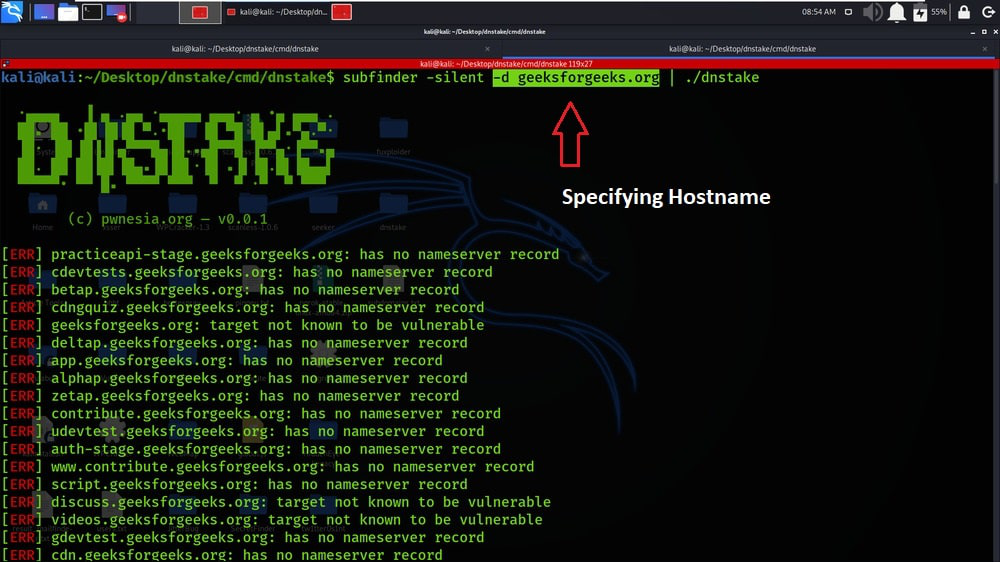
Task: Click the small icon on red title bar
Action: pos(6,64)
